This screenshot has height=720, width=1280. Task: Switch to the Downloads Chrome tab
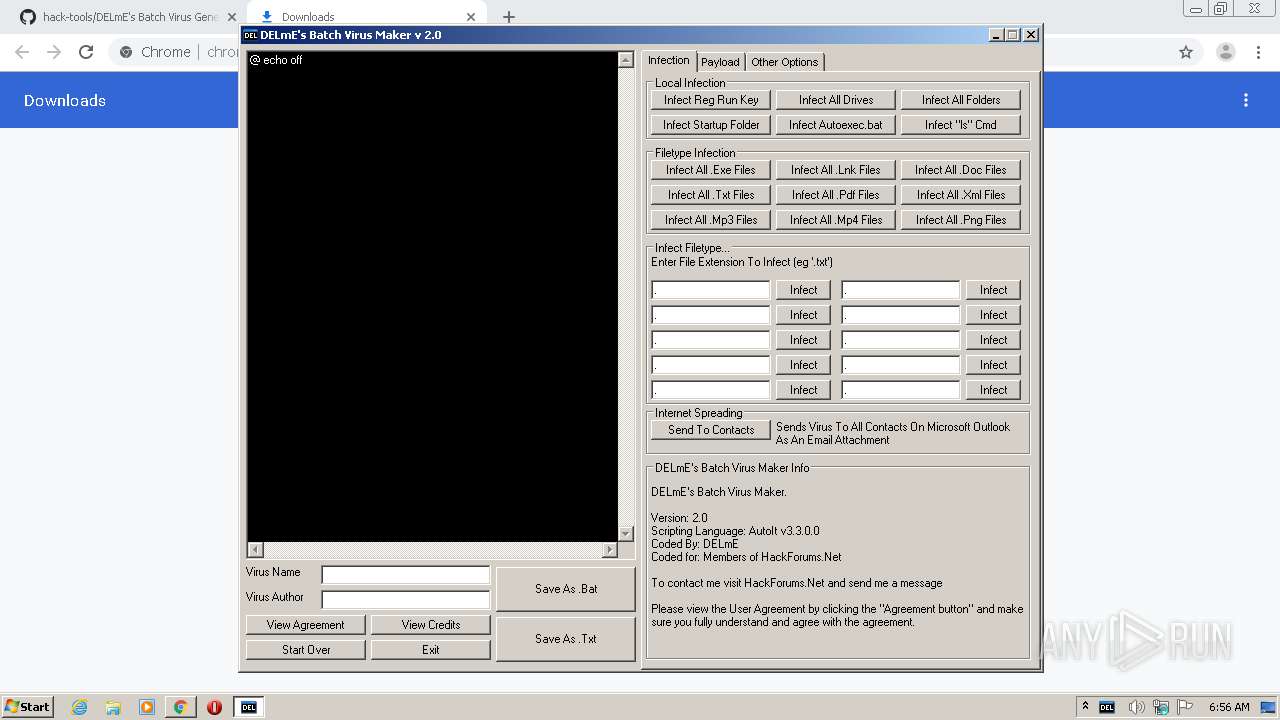(366, 17)
